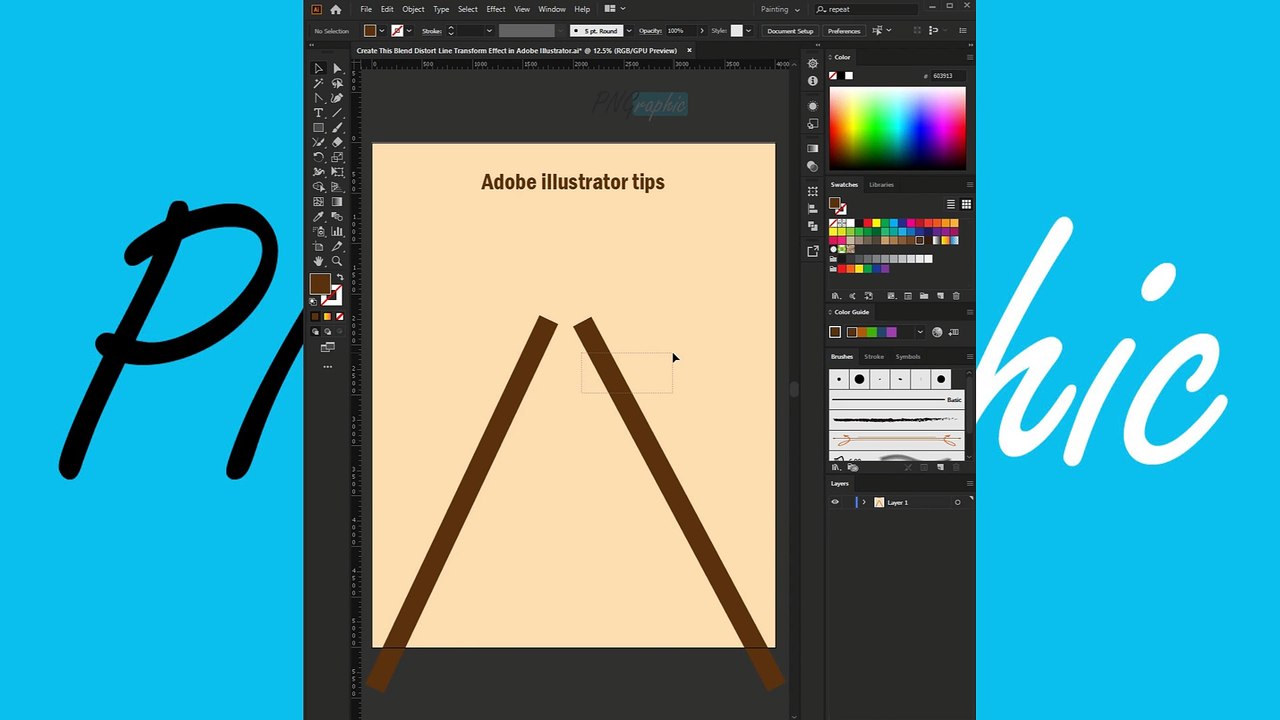The height and width of the screenshot is (720, 1280).
Task: Select the Scale tool
Action: click(337, 157)
